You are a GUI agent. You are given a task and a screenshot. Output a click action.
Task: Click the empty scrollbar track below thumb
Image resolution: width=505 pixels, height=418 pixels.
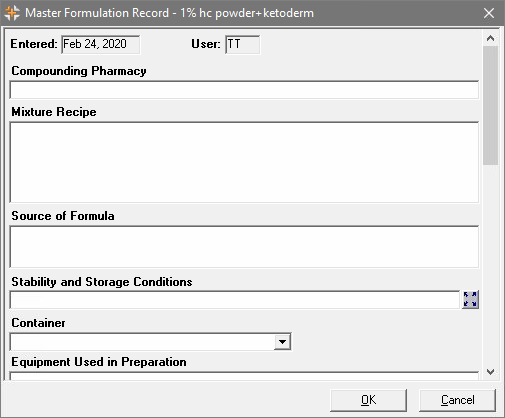pos(490,264)
